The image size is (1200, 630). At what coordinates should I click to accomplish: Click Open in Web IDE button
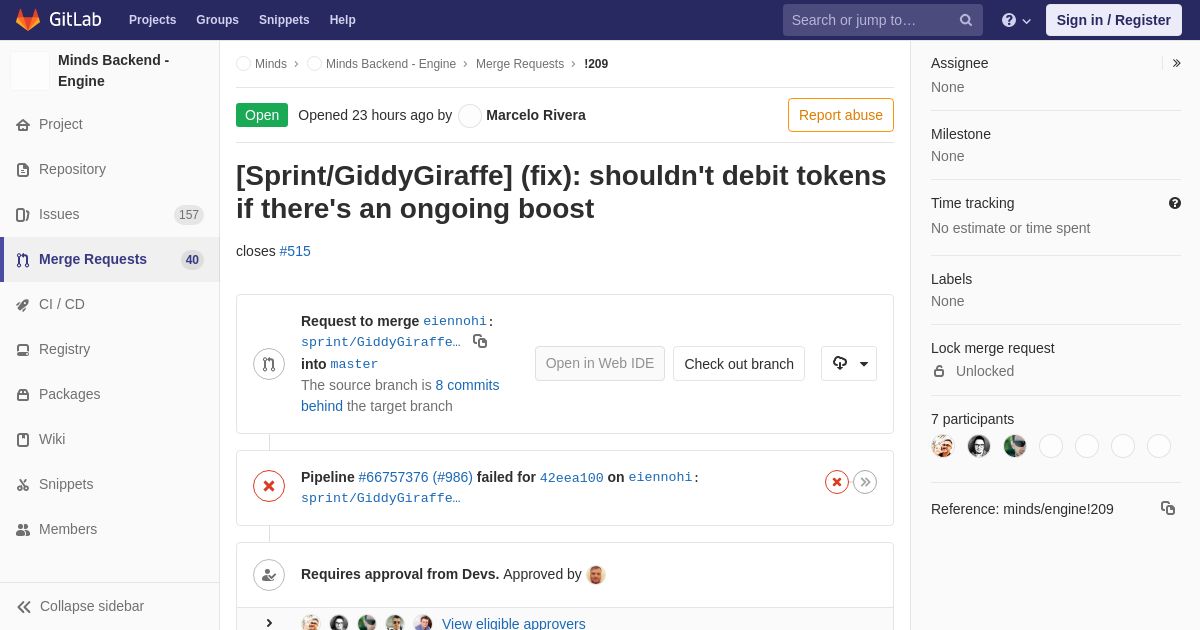[x=600, y=364]
